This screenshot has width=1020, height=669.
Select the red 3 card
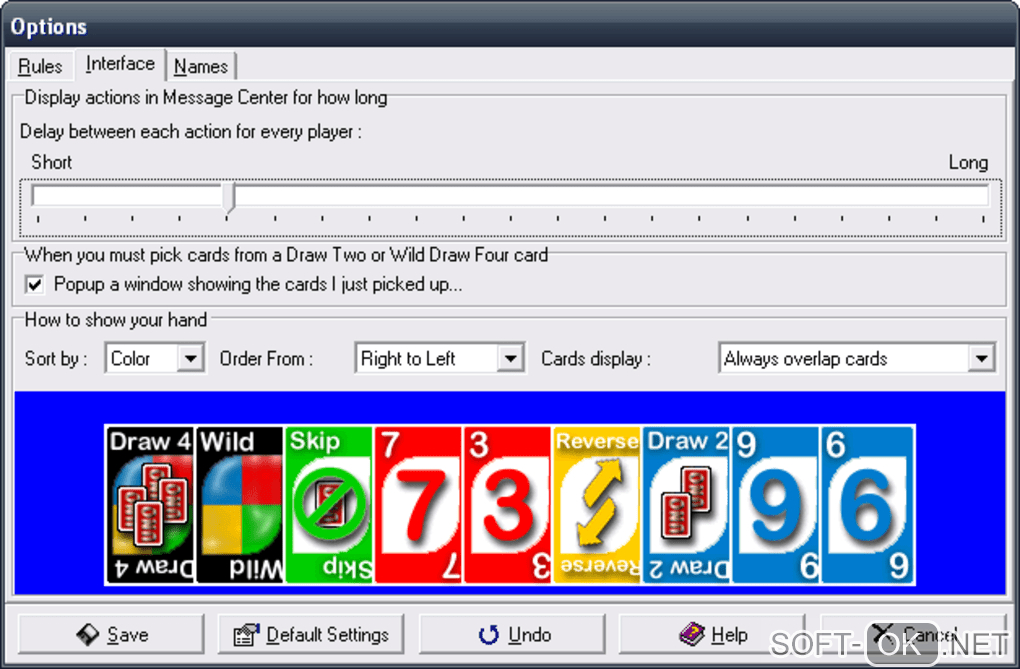[x=507, y=504]
